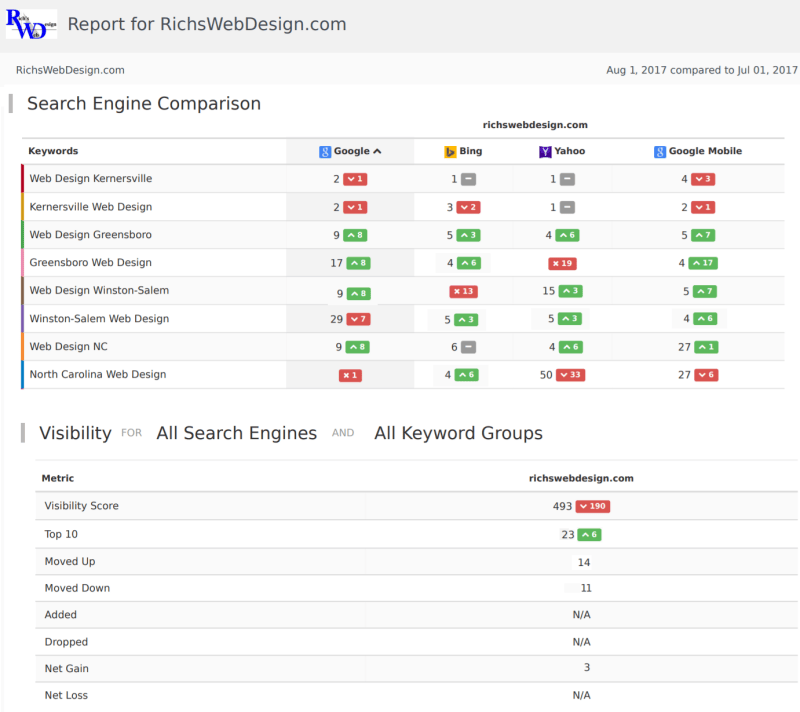Sort by the Google column header
The height and width of the screenshot is (712, 800).
(350, 151)
